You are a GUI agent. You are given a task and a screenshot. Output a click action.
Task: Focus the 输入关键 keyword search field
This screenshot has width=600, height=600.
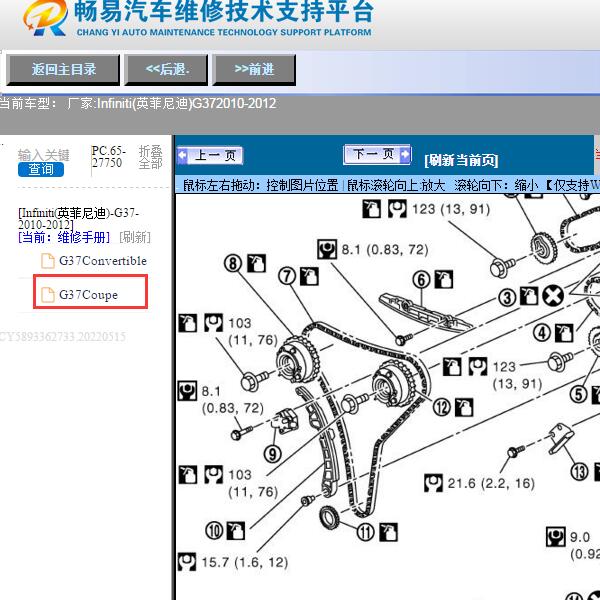click(x=44, y=155)
